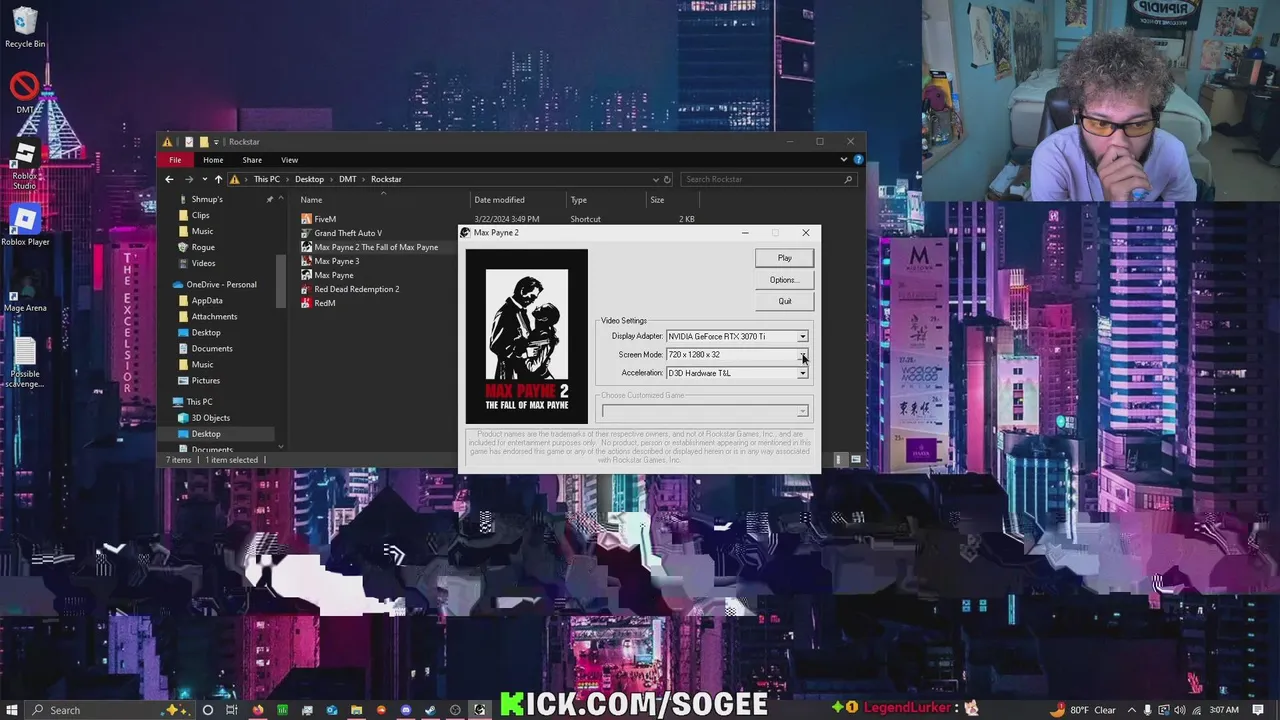Select the Roblox Studio desktop icon

click(x=25, y=166)
